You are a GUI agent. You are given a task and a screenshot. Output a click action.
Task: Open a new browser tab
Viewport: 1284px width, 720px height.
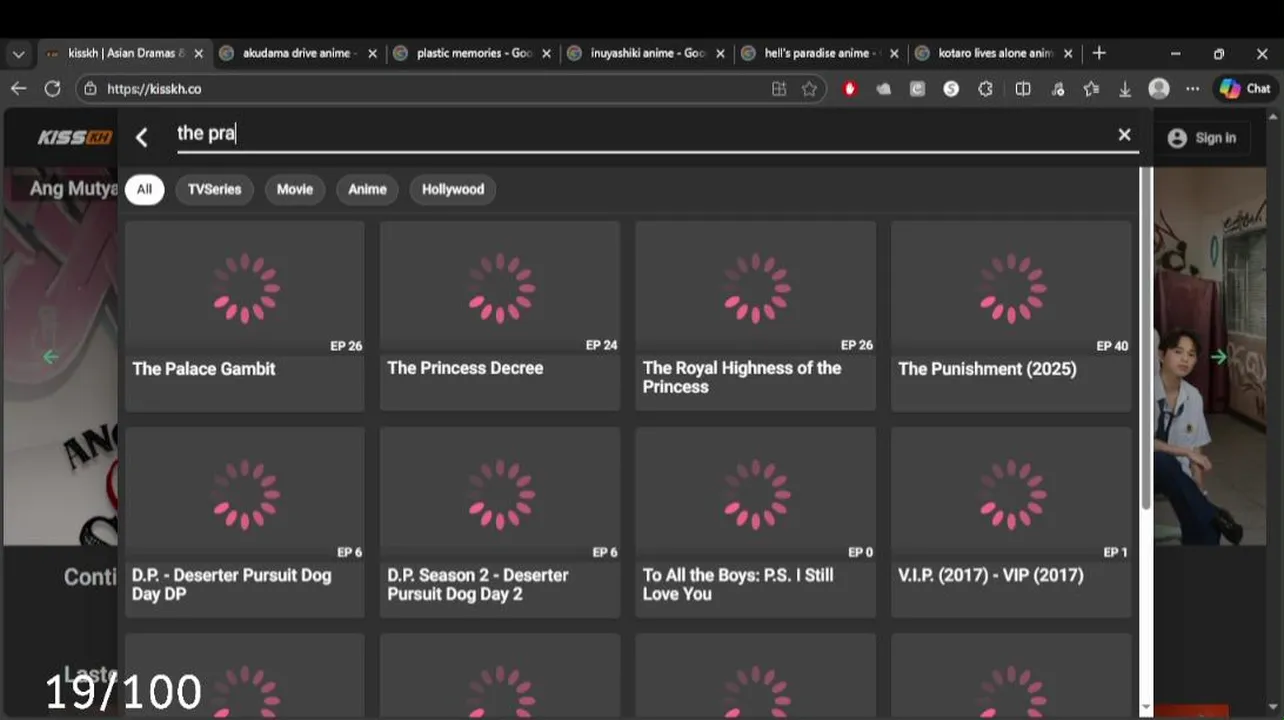coord(1099,53)
